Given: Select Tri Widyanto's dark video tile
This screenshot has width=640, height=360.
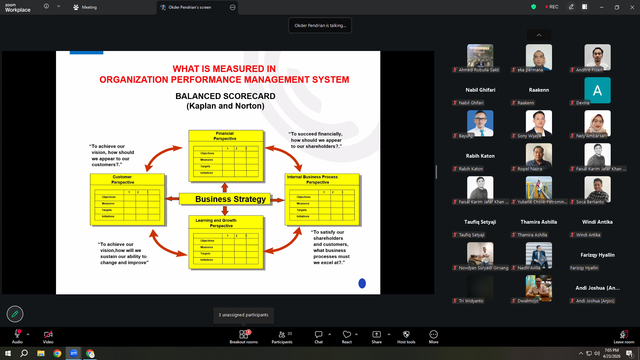Looking at the screenshot, I should (x=480, y=289).
